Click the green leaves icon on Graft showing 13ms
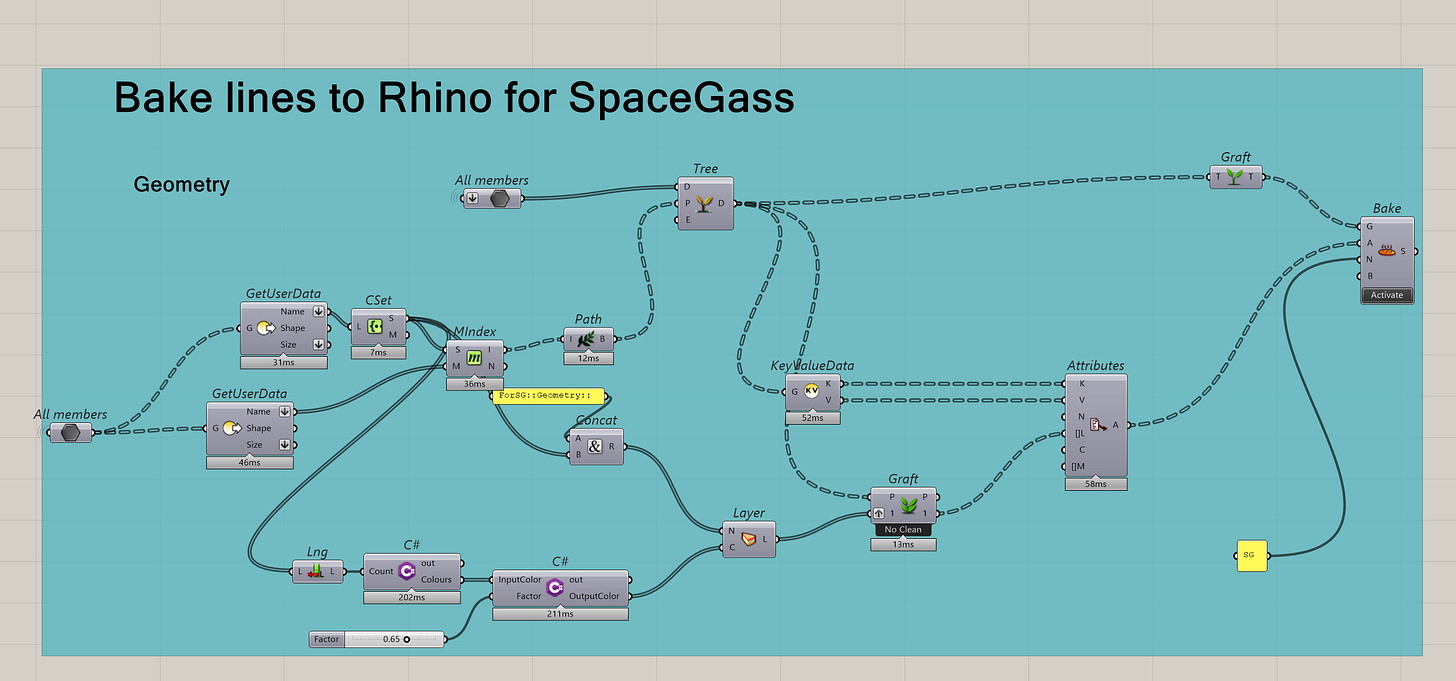This screenshot has height=681, width=1456. (x=909, y=505)
